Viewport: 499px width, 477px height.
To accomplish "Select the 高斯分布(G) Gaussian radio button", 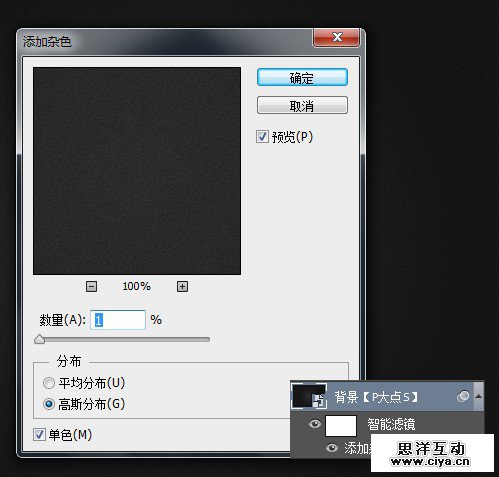I will [x=49, y=404].
